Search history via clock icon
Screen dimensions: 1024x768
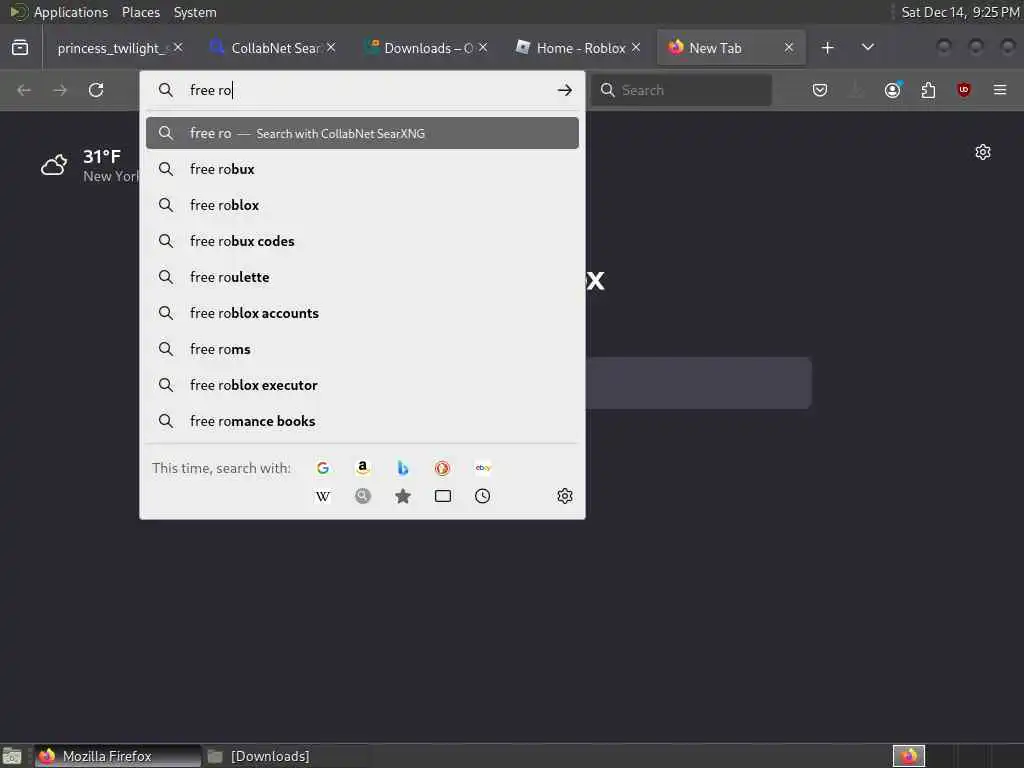pyautogui.click(x=483, y=496)
